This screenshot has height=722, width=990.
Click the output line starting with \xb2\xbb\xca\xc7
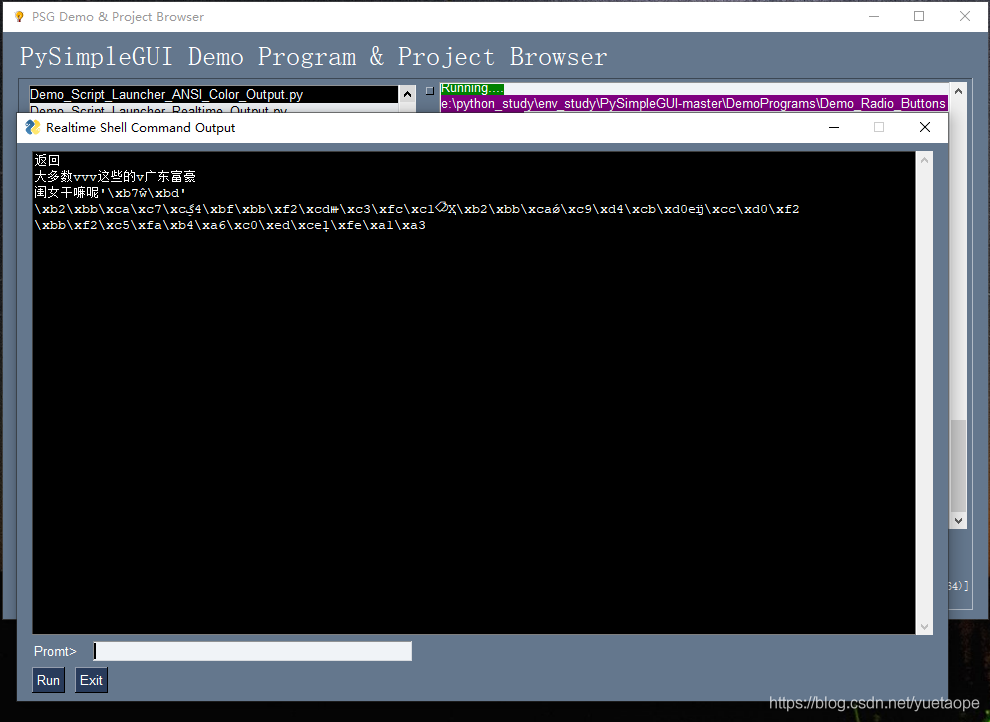(x=417, y=209)
